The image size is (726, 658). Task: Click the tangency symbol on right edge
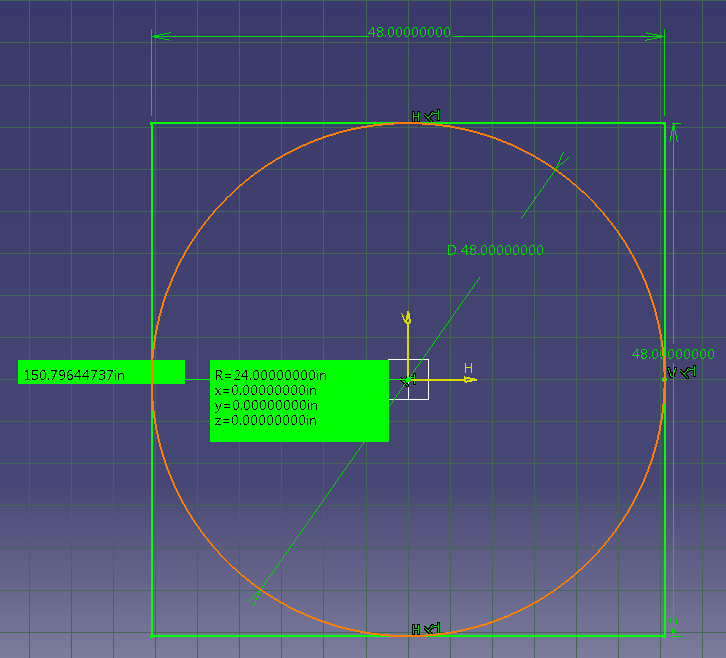[689, 373]
